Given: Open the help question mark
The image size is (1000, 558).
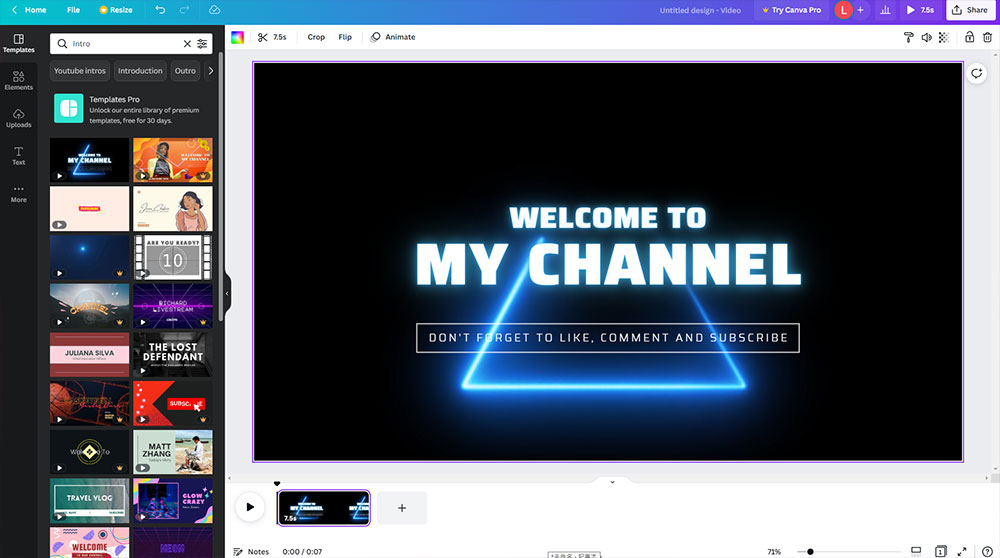Looking at the screenshot, I should pyautogui.click(x=987, y=552).
